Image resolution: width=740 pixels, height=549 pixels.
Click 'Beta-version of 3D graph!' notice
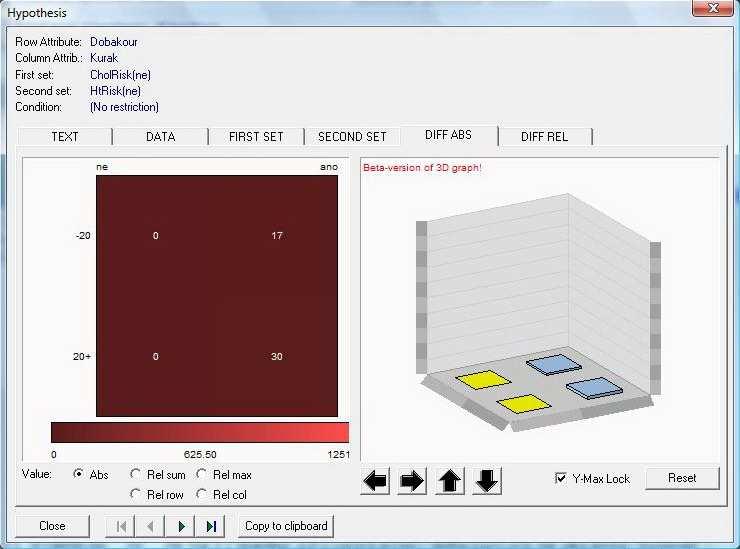422,168
